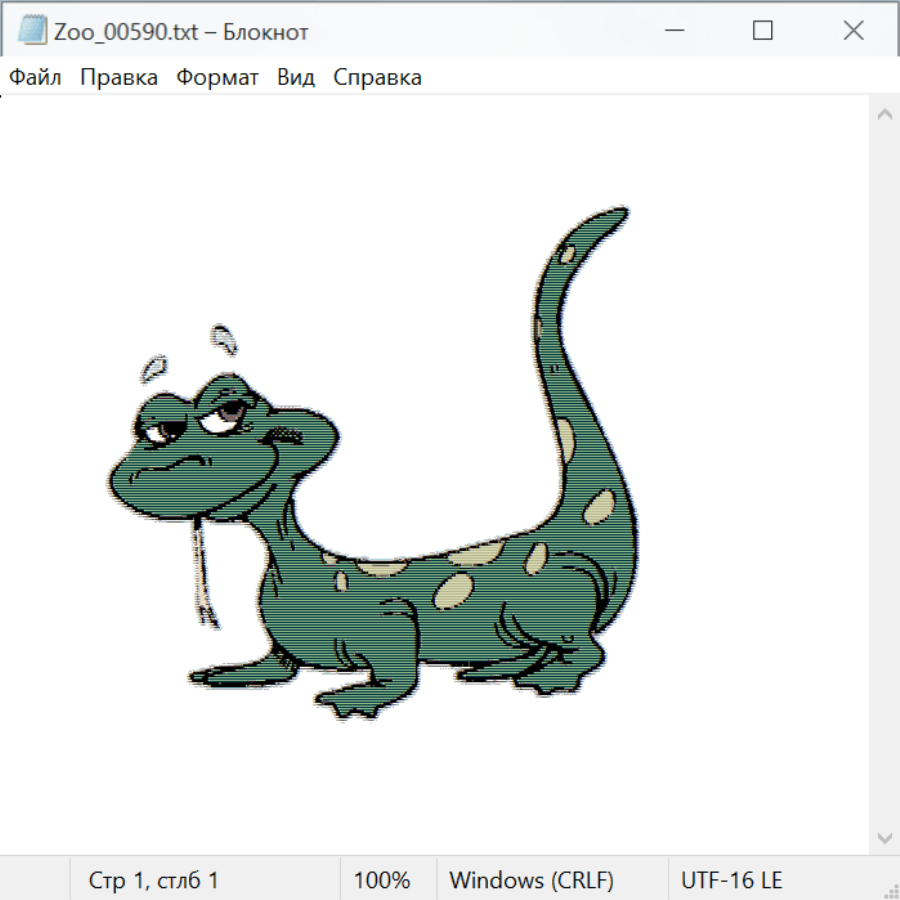900x900 pixels.
Task: Click the 'Стр 1, стлб 1' status indicator
Action: click(154, 881)
